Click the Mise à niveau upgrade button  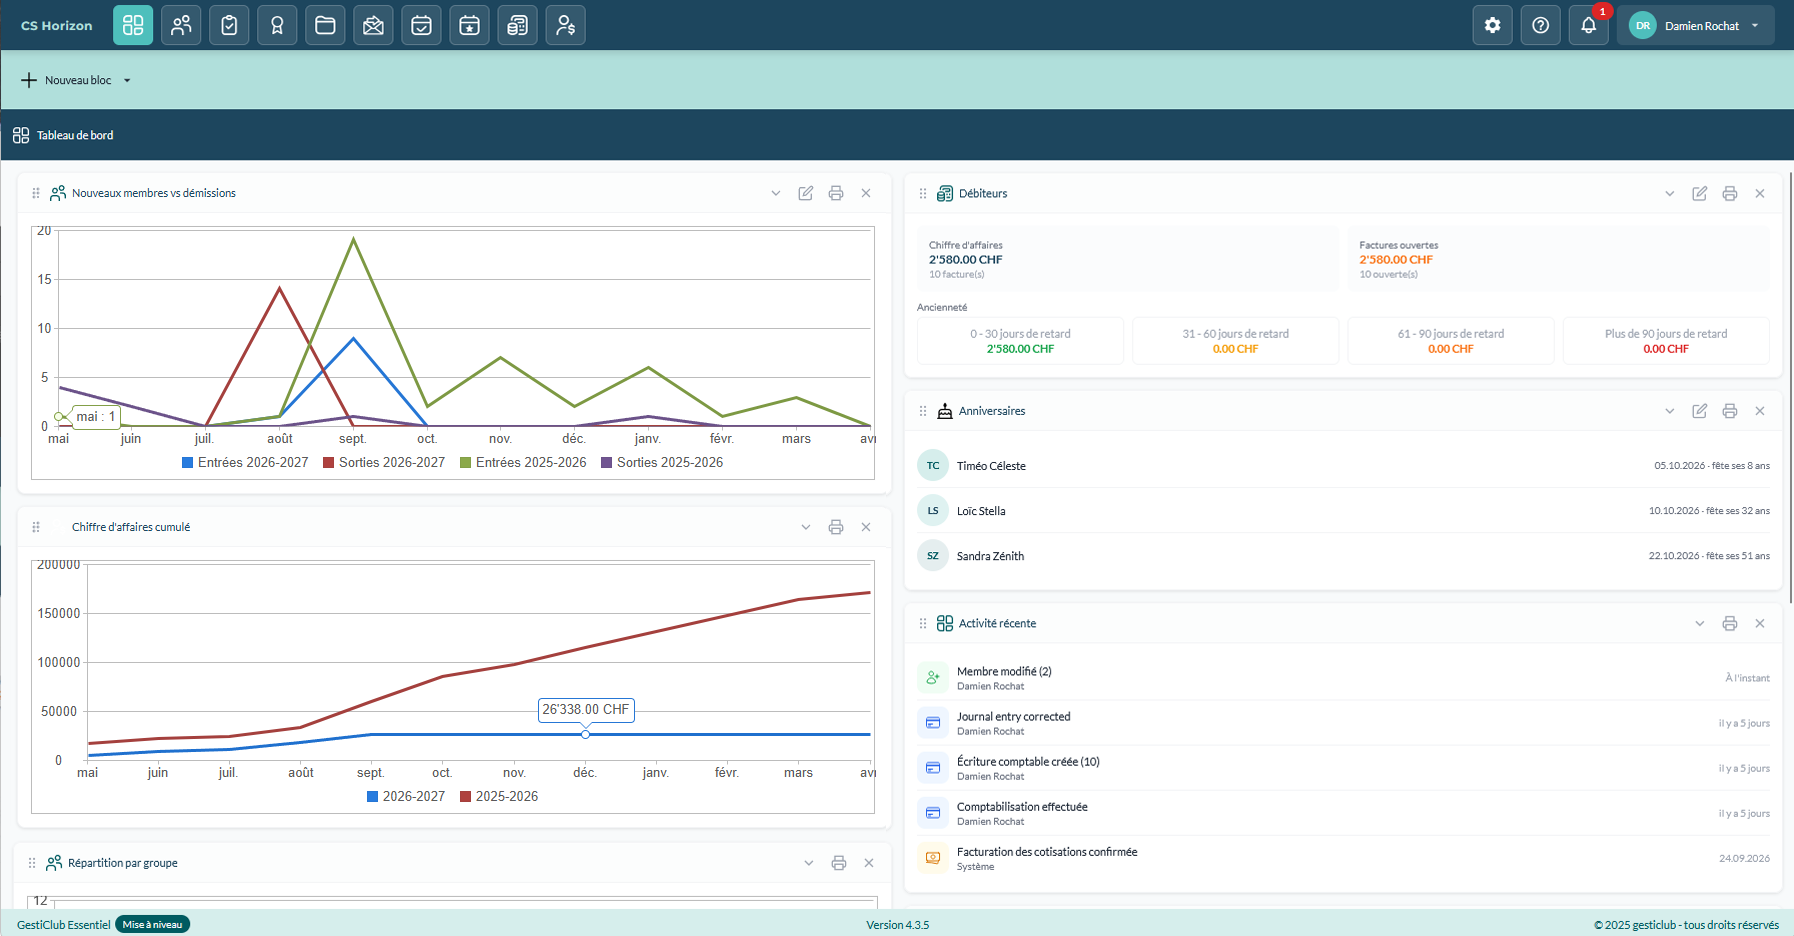(152, 924)
